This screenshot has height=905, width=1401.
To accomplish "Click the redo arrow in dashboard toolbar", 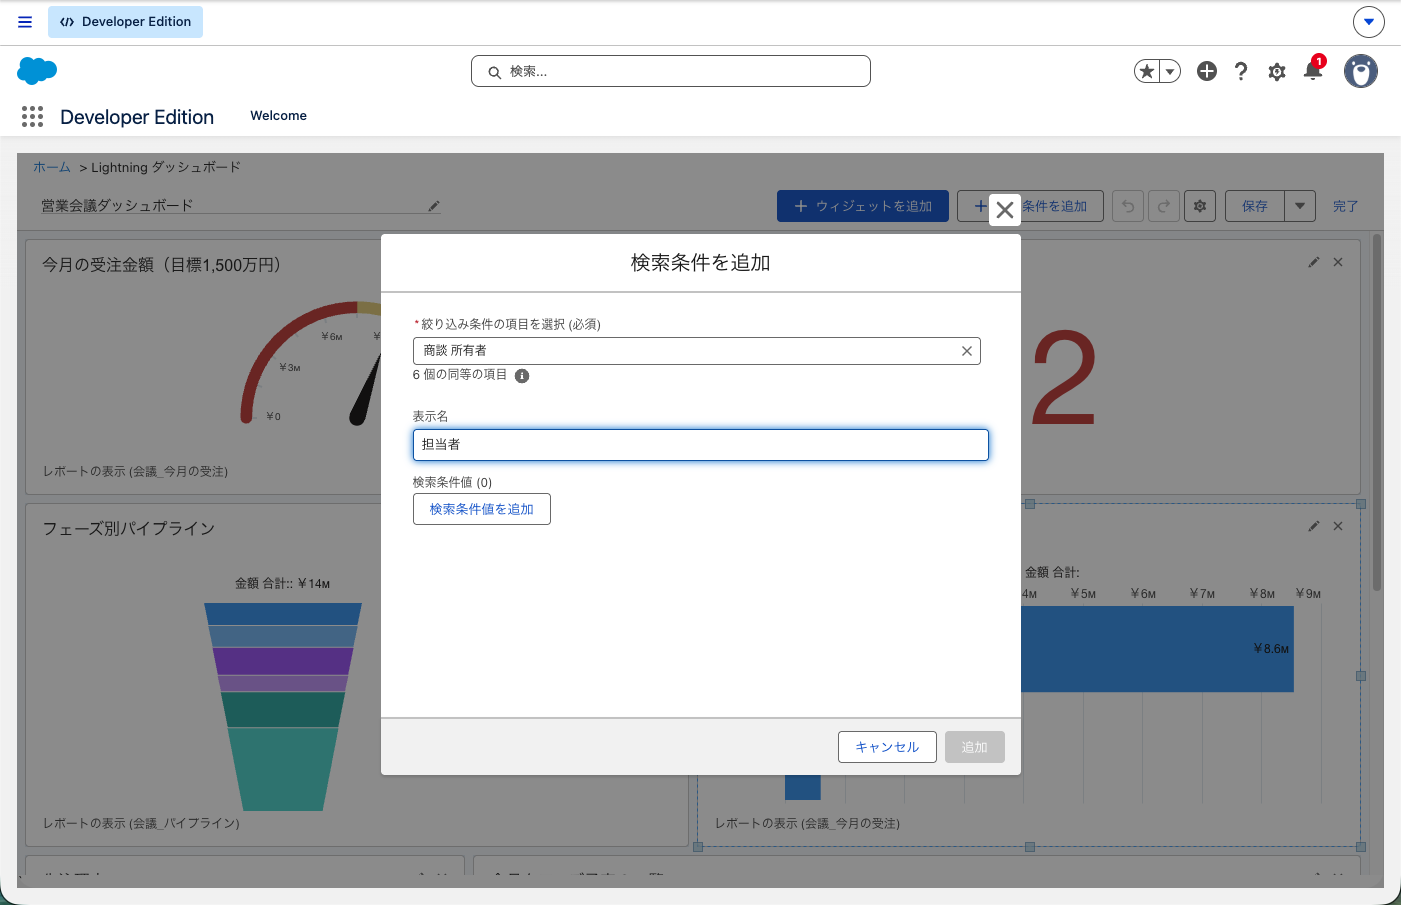I will [x=1164, y=206].
